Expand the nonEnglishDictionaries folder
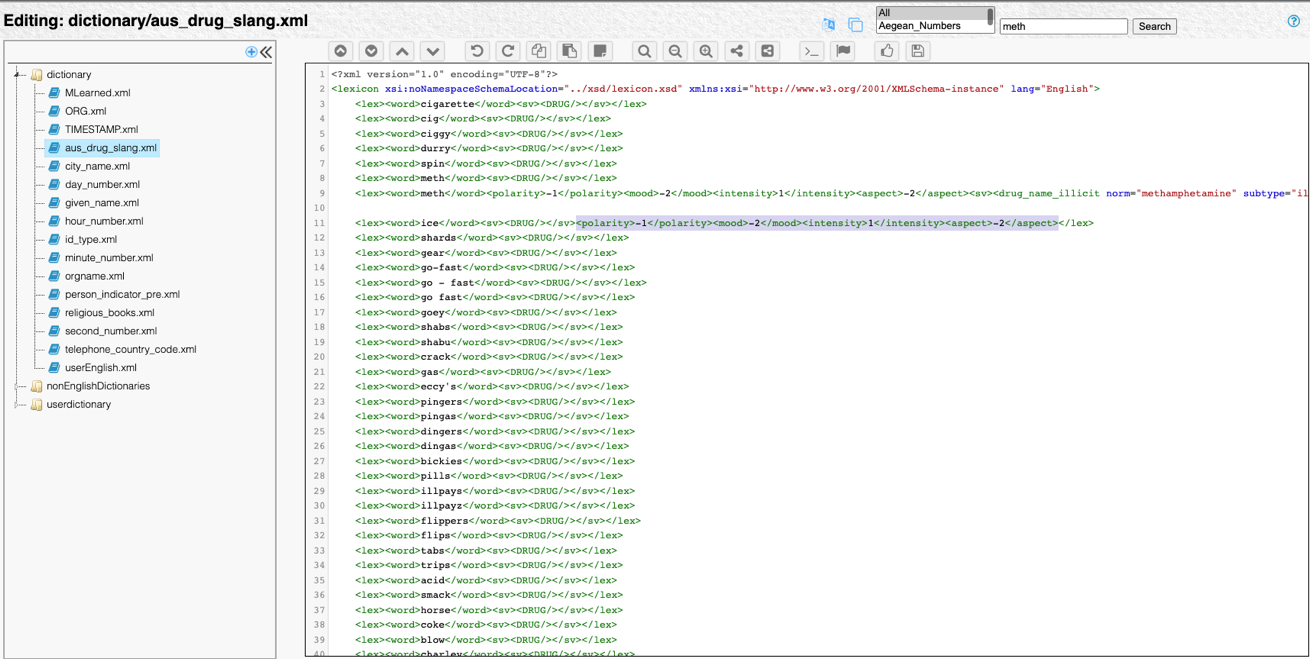This screenshot has width=1310, height=659. [x=17, y=386]
